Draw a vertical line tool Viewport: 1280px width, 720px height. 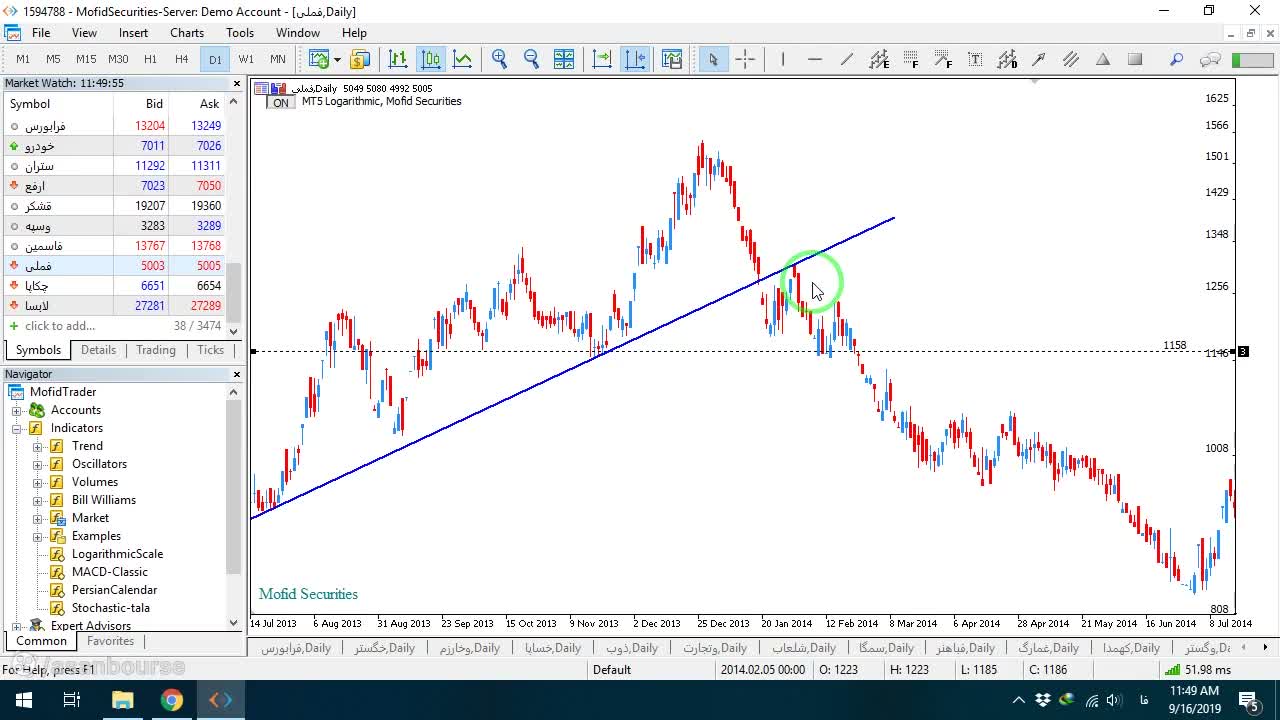(782, 59)
